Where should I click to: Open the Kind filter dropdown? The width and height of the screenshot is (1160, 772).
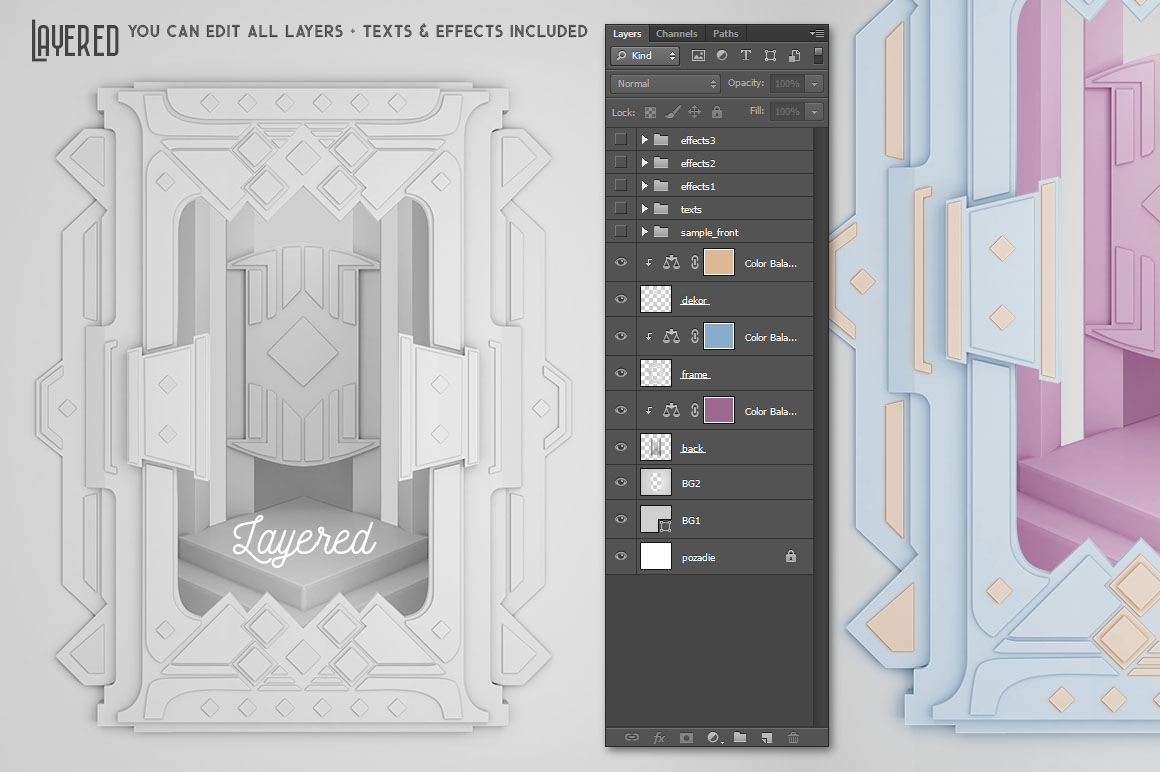[646, 56]
